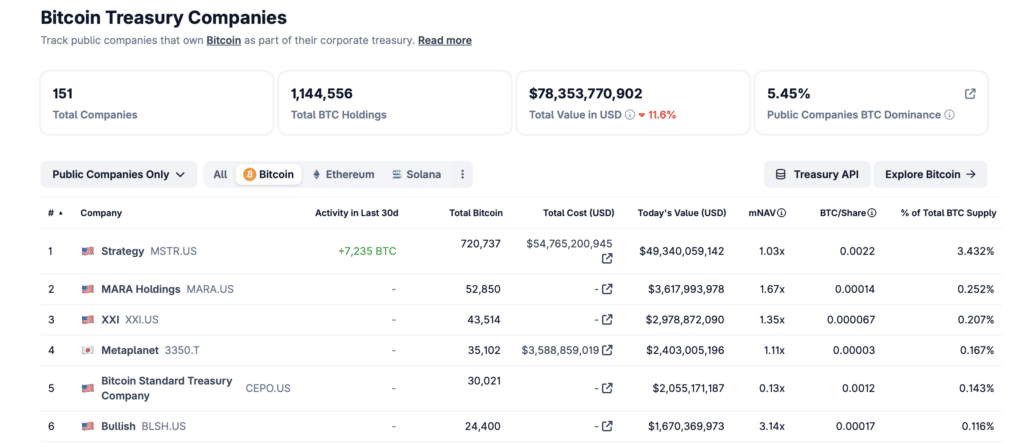The width and height of the screenshot is (1024, 443).
Task: Select the Bitcoin tab
Action: tap(268, 174)
